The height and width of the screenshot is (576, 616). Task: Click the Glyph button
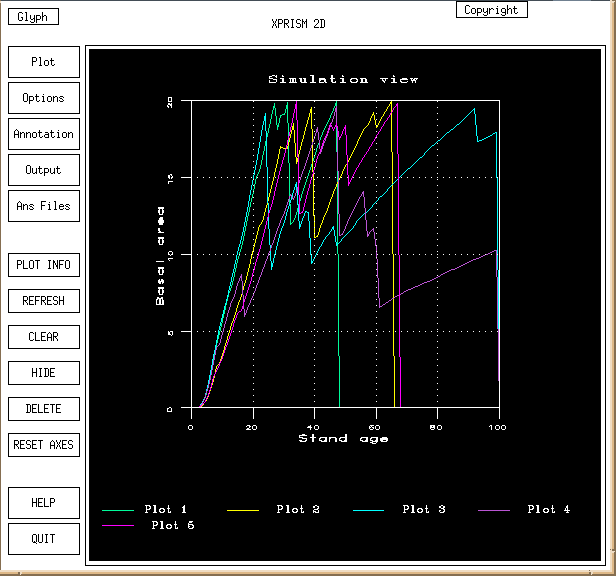33,17
